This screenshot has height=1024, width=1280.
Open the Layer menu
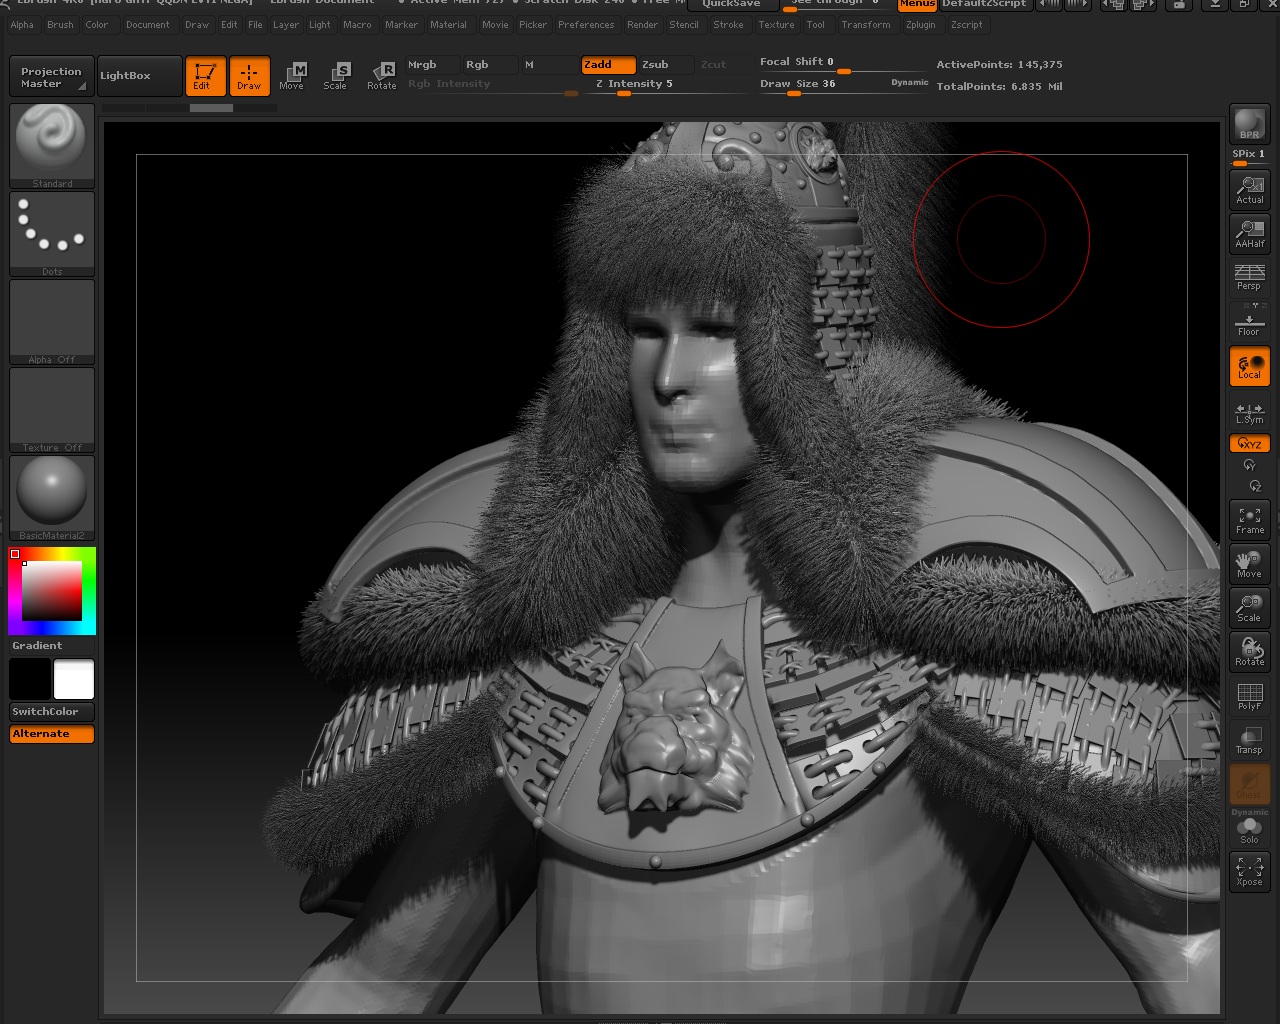pos(286,25)
